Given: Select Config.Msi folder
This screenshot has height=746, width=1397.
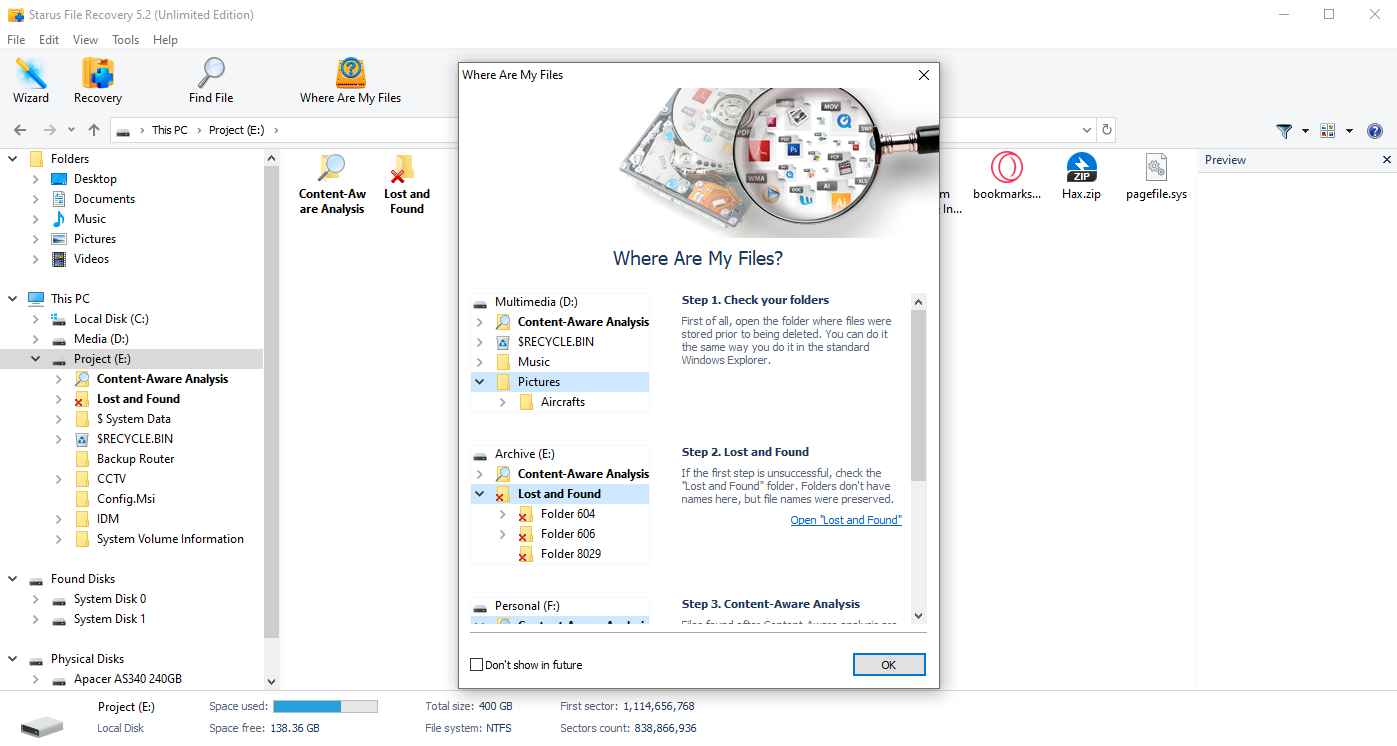Looking at the screenshot, I should pyautogui.click(x=126, y=499).
